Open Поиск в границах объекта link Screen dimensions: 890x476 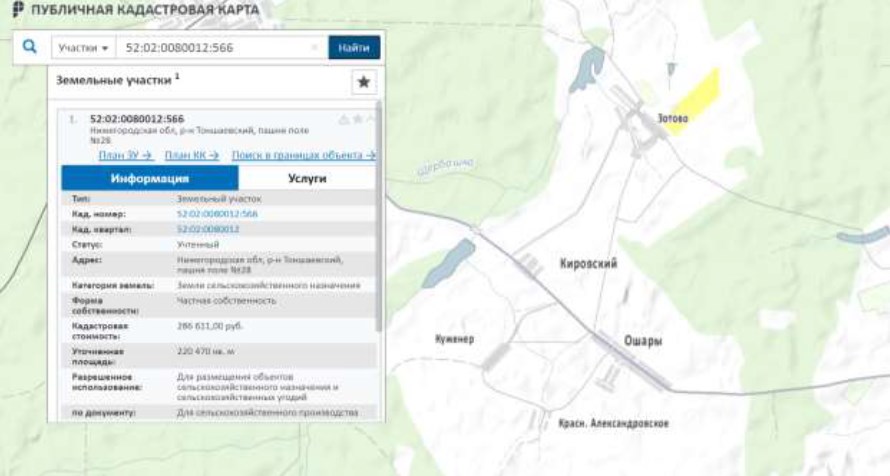click(303, 155)
